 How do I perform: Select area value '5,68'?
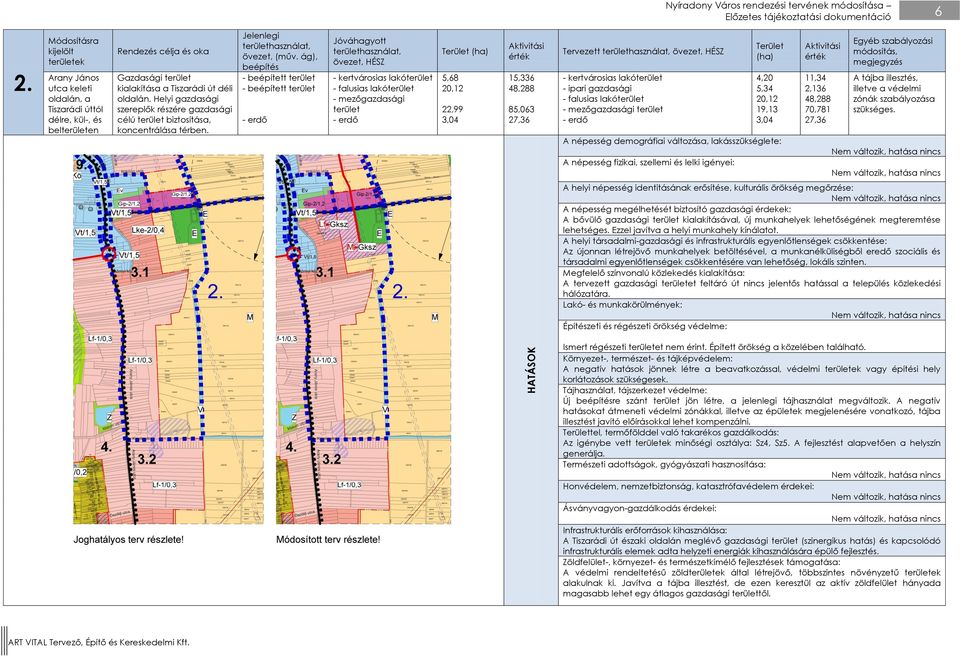pos(450,78)
